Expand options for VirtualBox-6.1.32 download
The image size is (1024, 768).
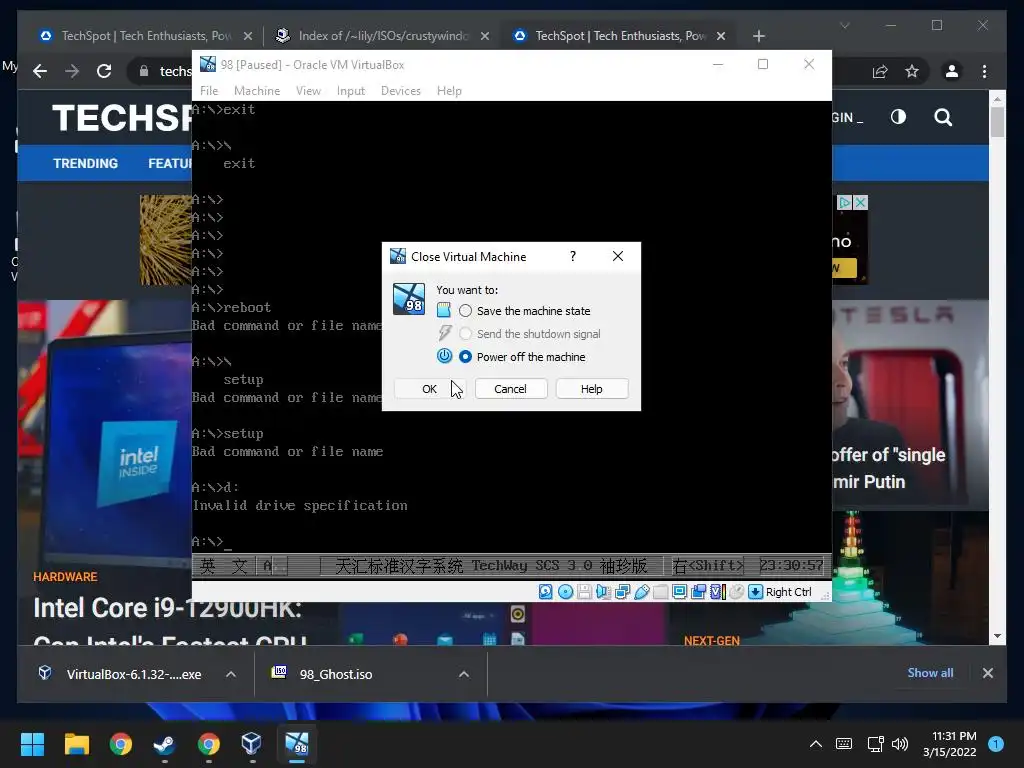tap(231, 674)
